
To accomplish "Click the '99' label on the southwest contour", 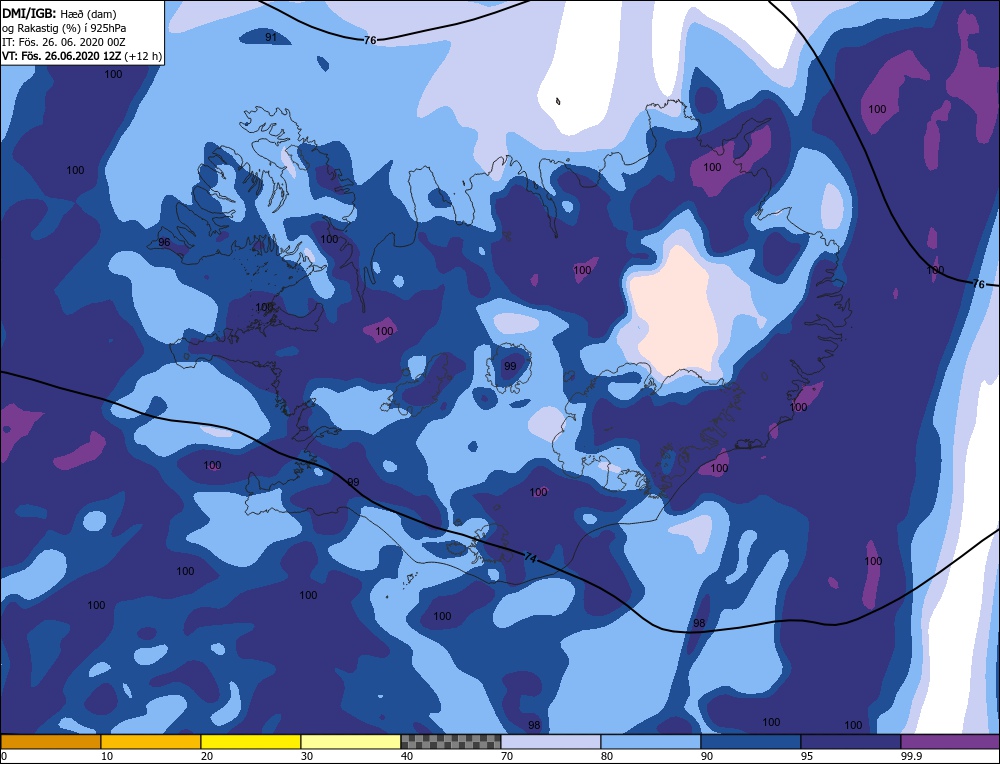I will [353, 482].
